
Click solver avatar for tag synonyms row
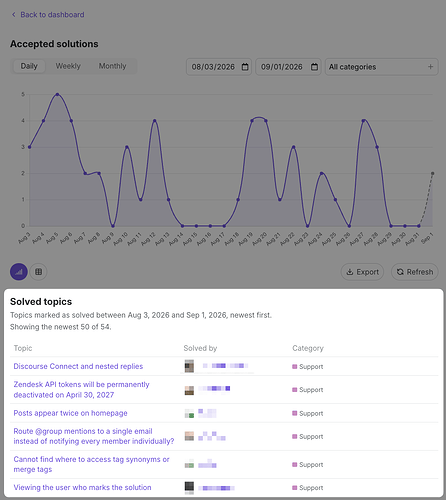point(189,464)
